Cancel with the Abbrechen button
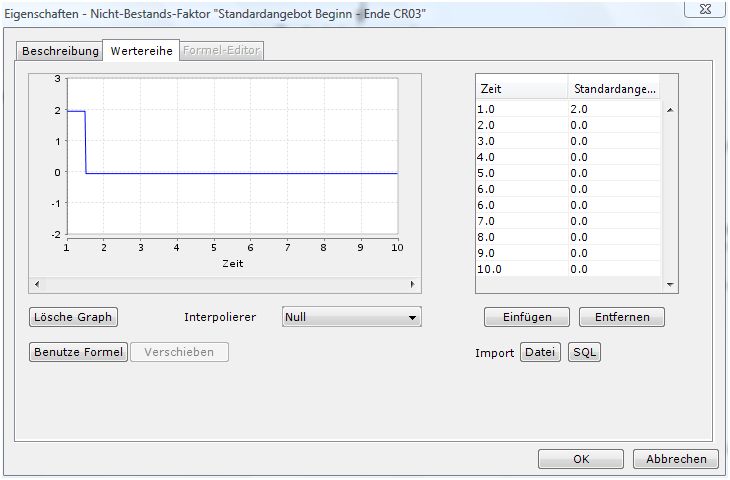The image size is (730, 480). click(676, 459)
